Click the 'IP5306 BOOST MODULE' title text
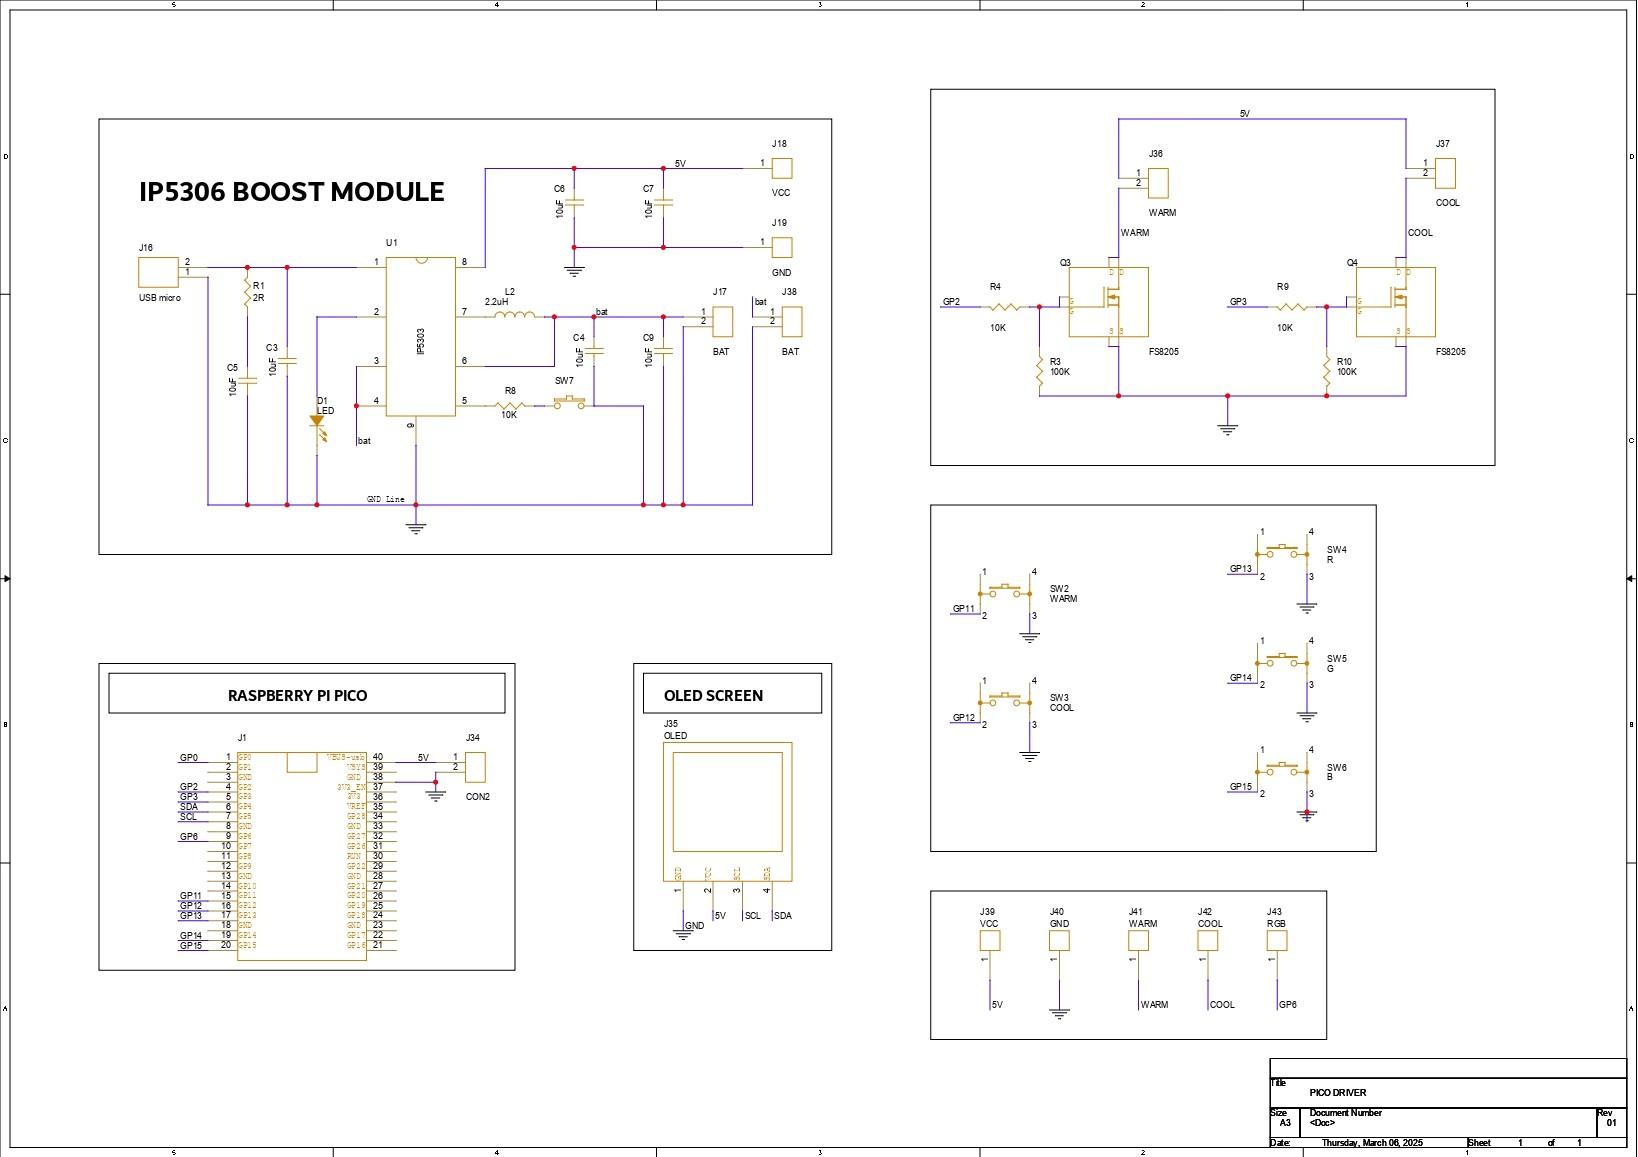 click(x=291, y=192)
